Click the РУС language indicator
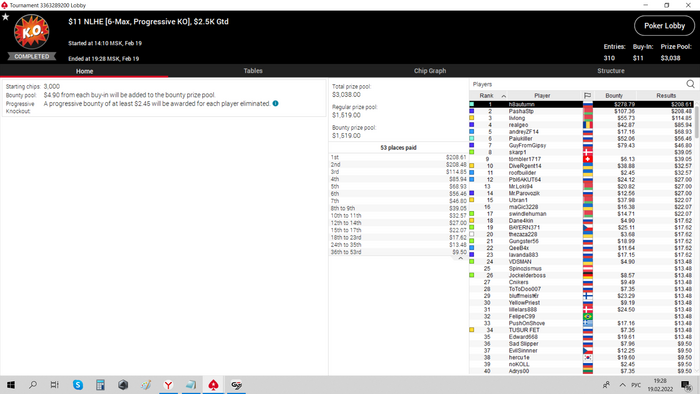 (636, 385)
